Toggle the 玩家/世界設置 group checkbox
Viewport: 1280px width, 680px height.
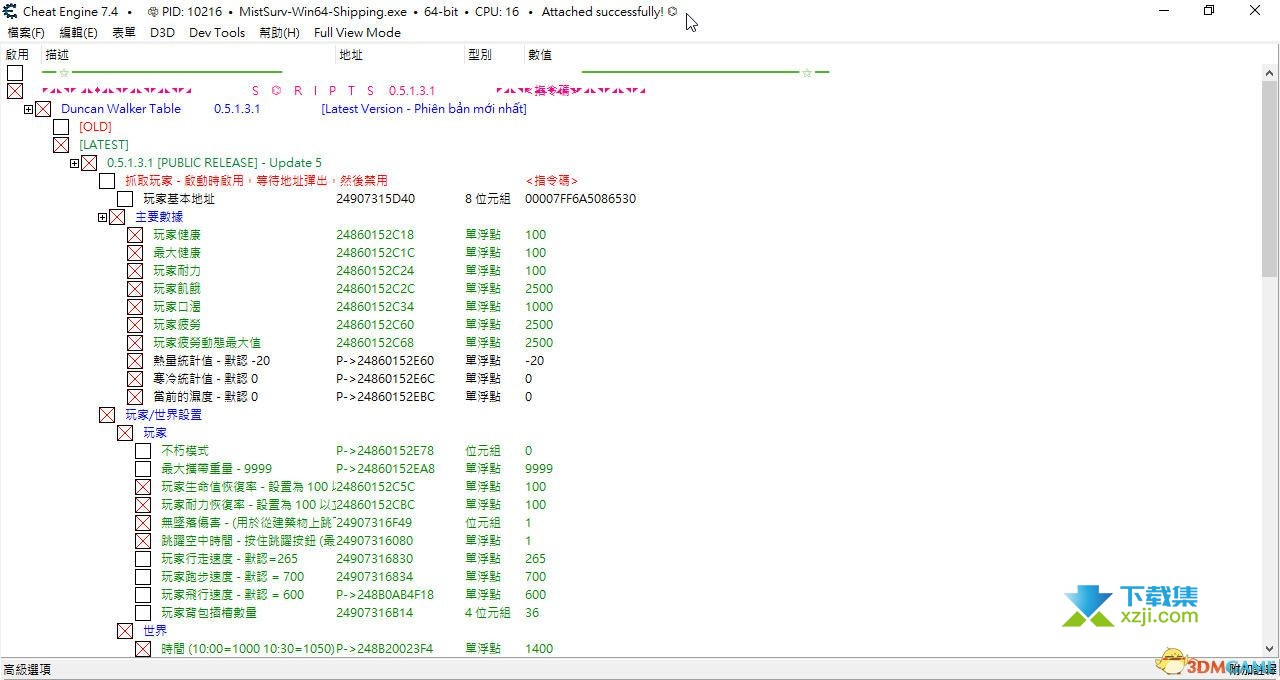pyautogui.click(x=107, y=415)
